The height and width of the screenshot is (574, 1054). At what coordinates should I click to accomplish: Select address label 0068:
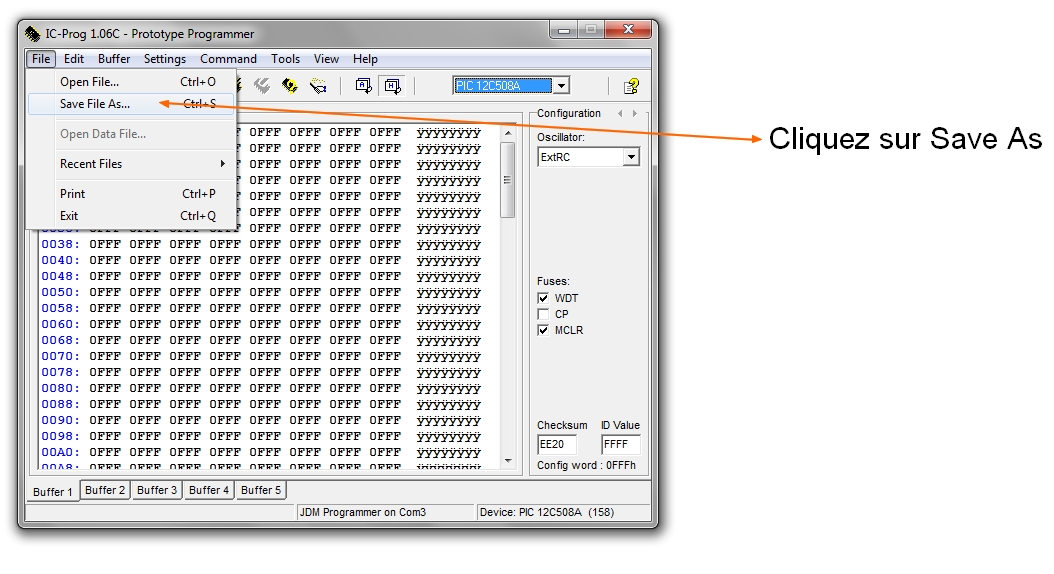(x=60, y=340)
